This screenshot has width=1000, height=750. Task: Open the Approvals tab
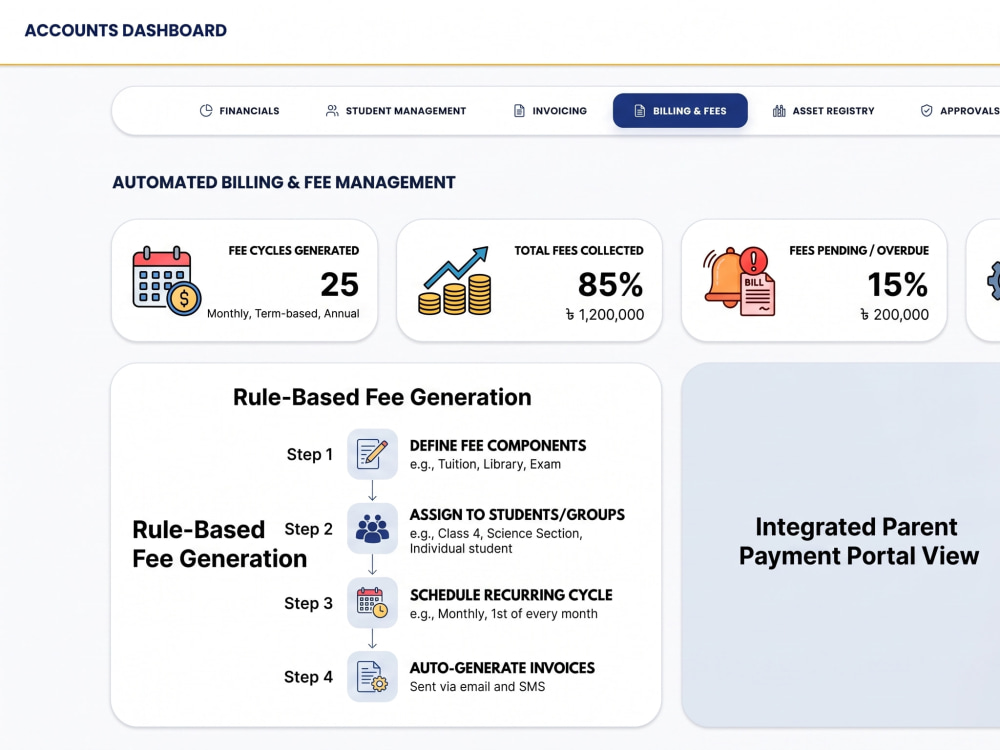pos(960,110)
